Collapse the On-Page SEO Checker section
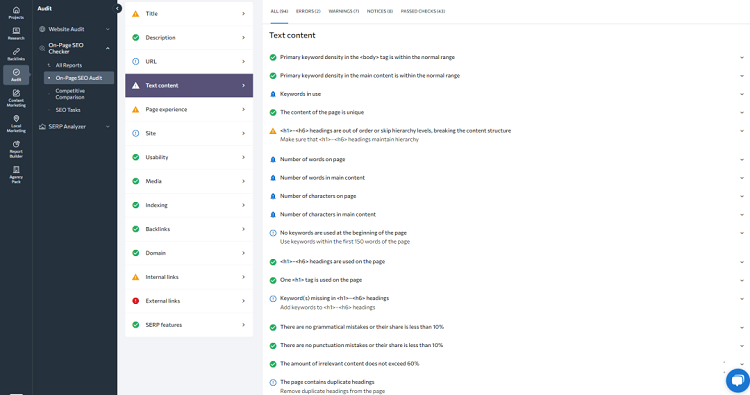 click(x=75, y=48)
